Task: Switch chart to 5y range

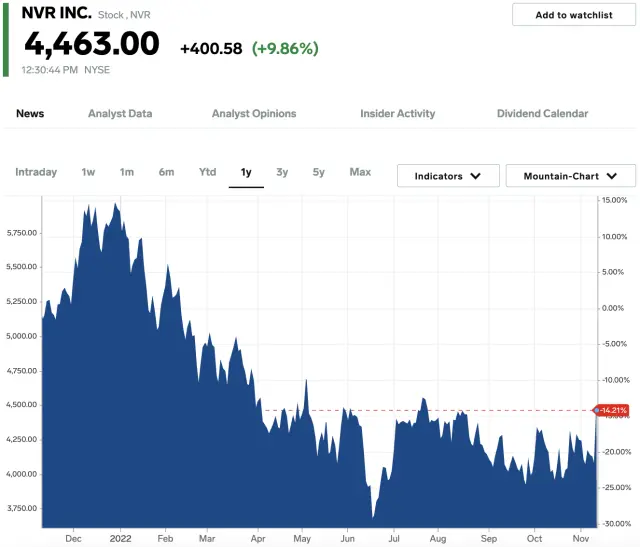Action: (x=318, y=172)
